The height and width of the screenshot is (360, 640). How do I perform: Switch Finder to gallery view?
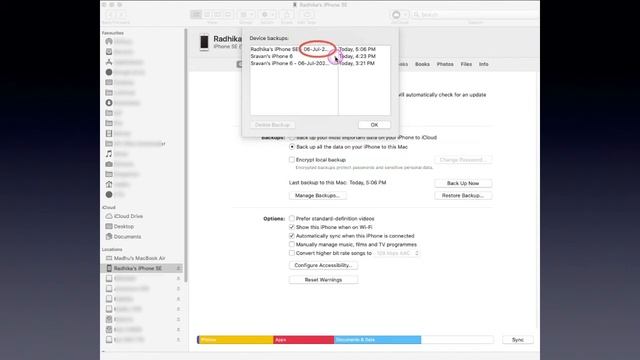[228, 15]
